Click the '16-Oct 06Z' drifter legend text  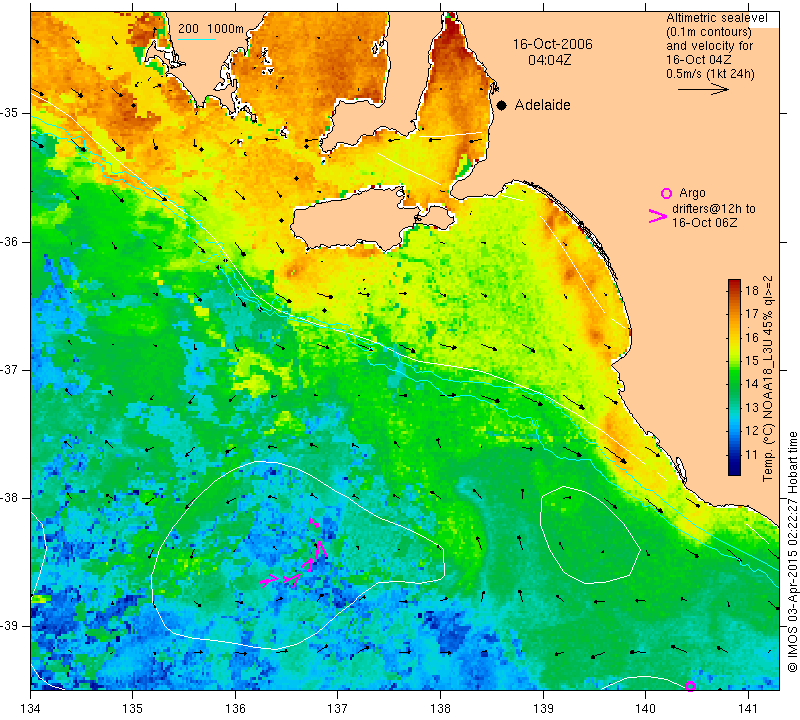(x=704, y=222)
